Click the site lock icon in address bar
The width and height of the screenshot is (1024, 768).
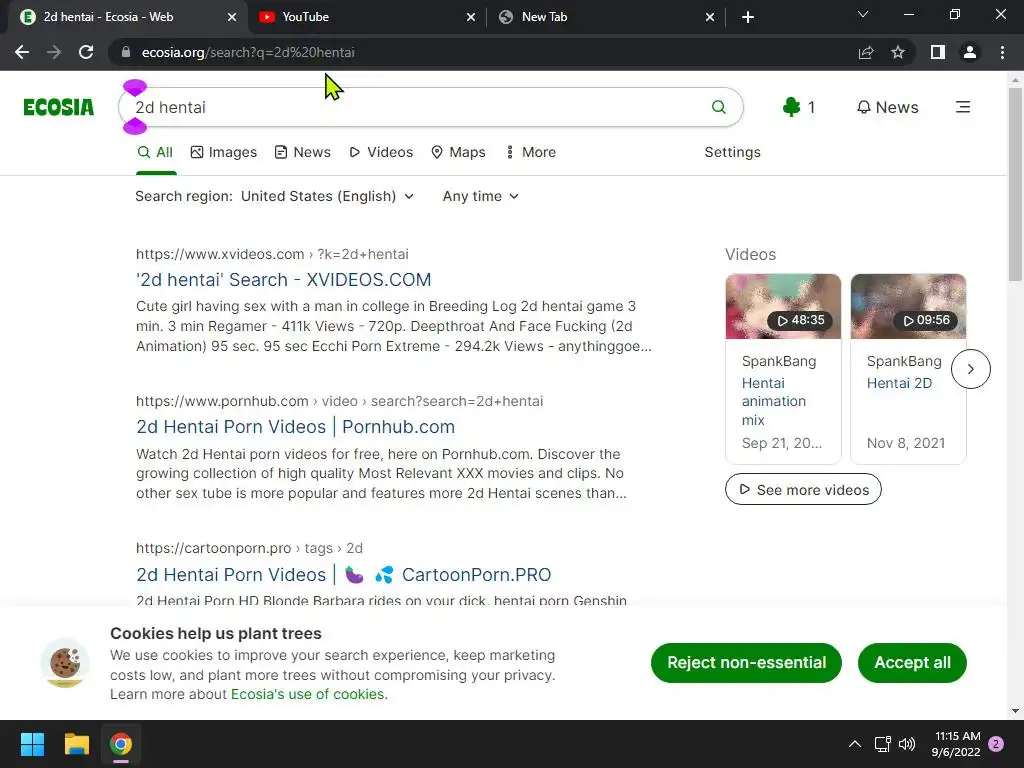point(126,52)
